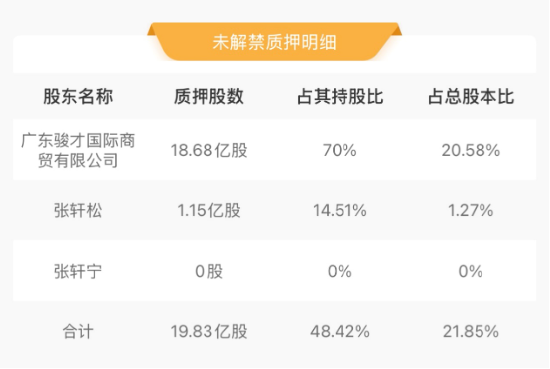Select the 质押股数 column header
550x369 pixels.
point(209,96)
